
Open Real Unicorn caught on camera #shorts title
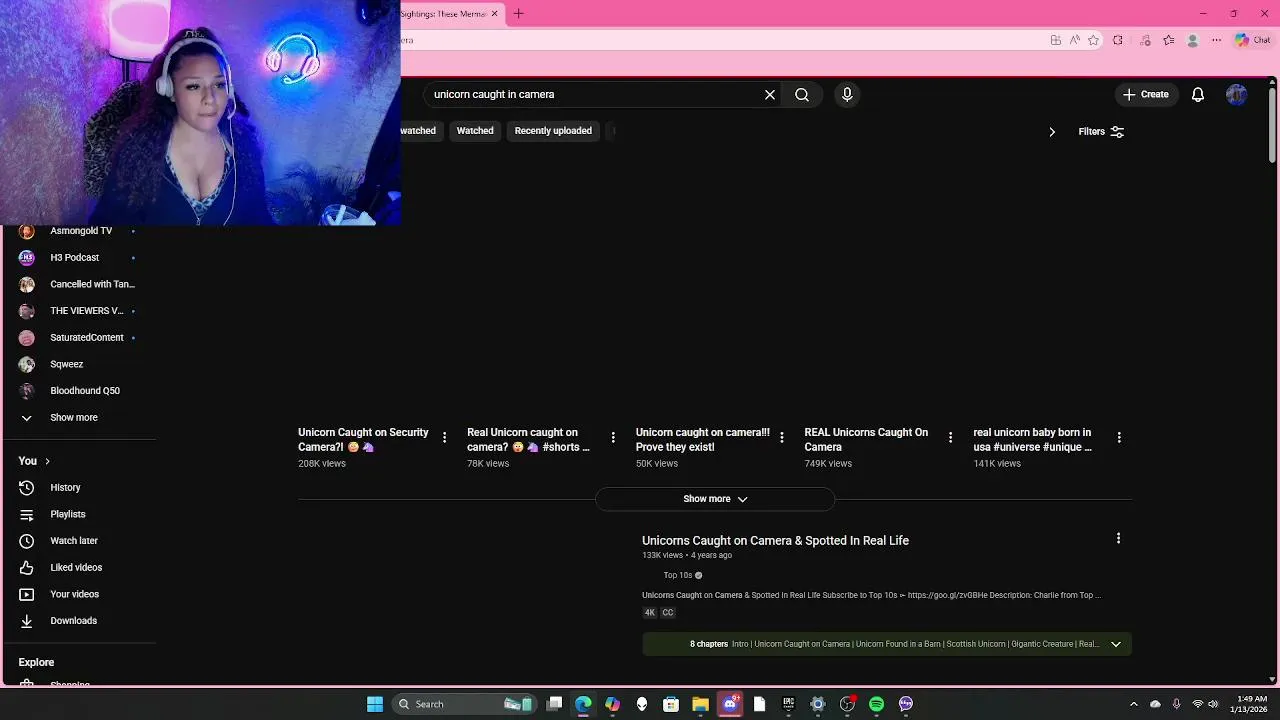(x=528, y=440)
